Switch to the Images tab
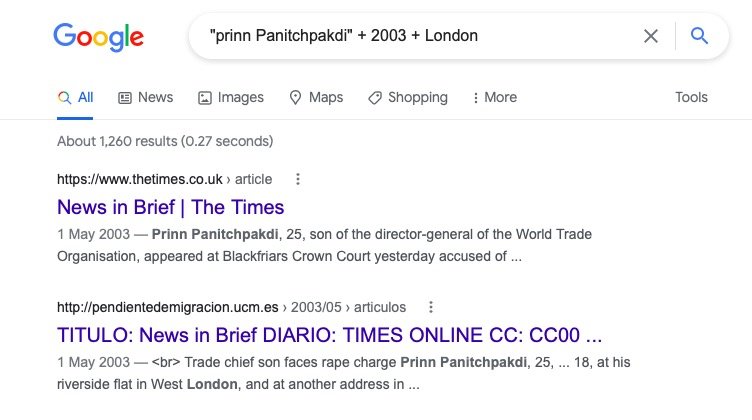This screenshot has width=752, height=420. point(231,97)
